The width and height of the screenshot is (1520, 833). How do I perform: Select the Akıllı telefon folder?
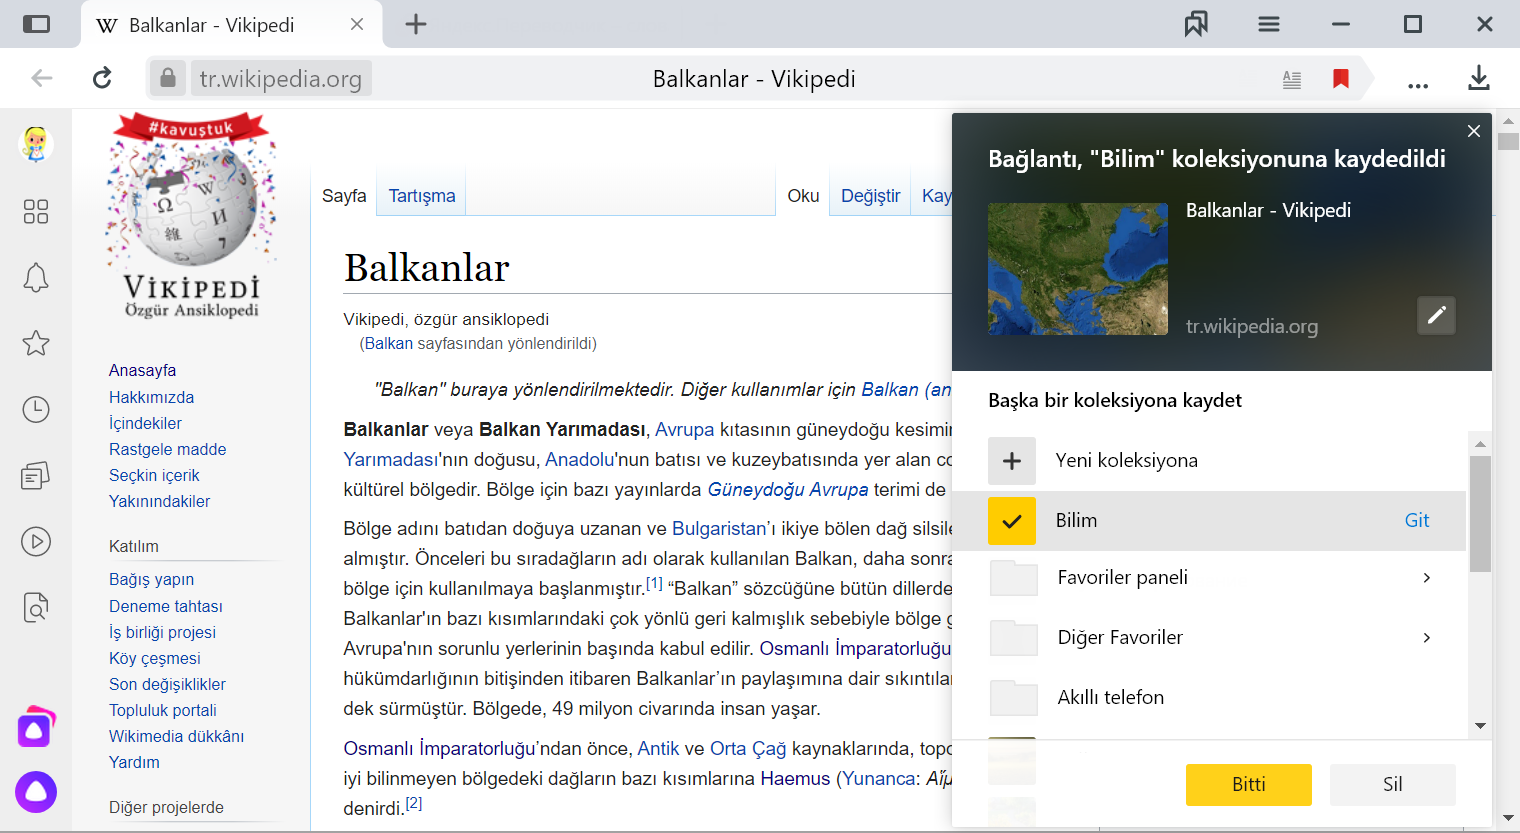click(x=1208, y=697)
